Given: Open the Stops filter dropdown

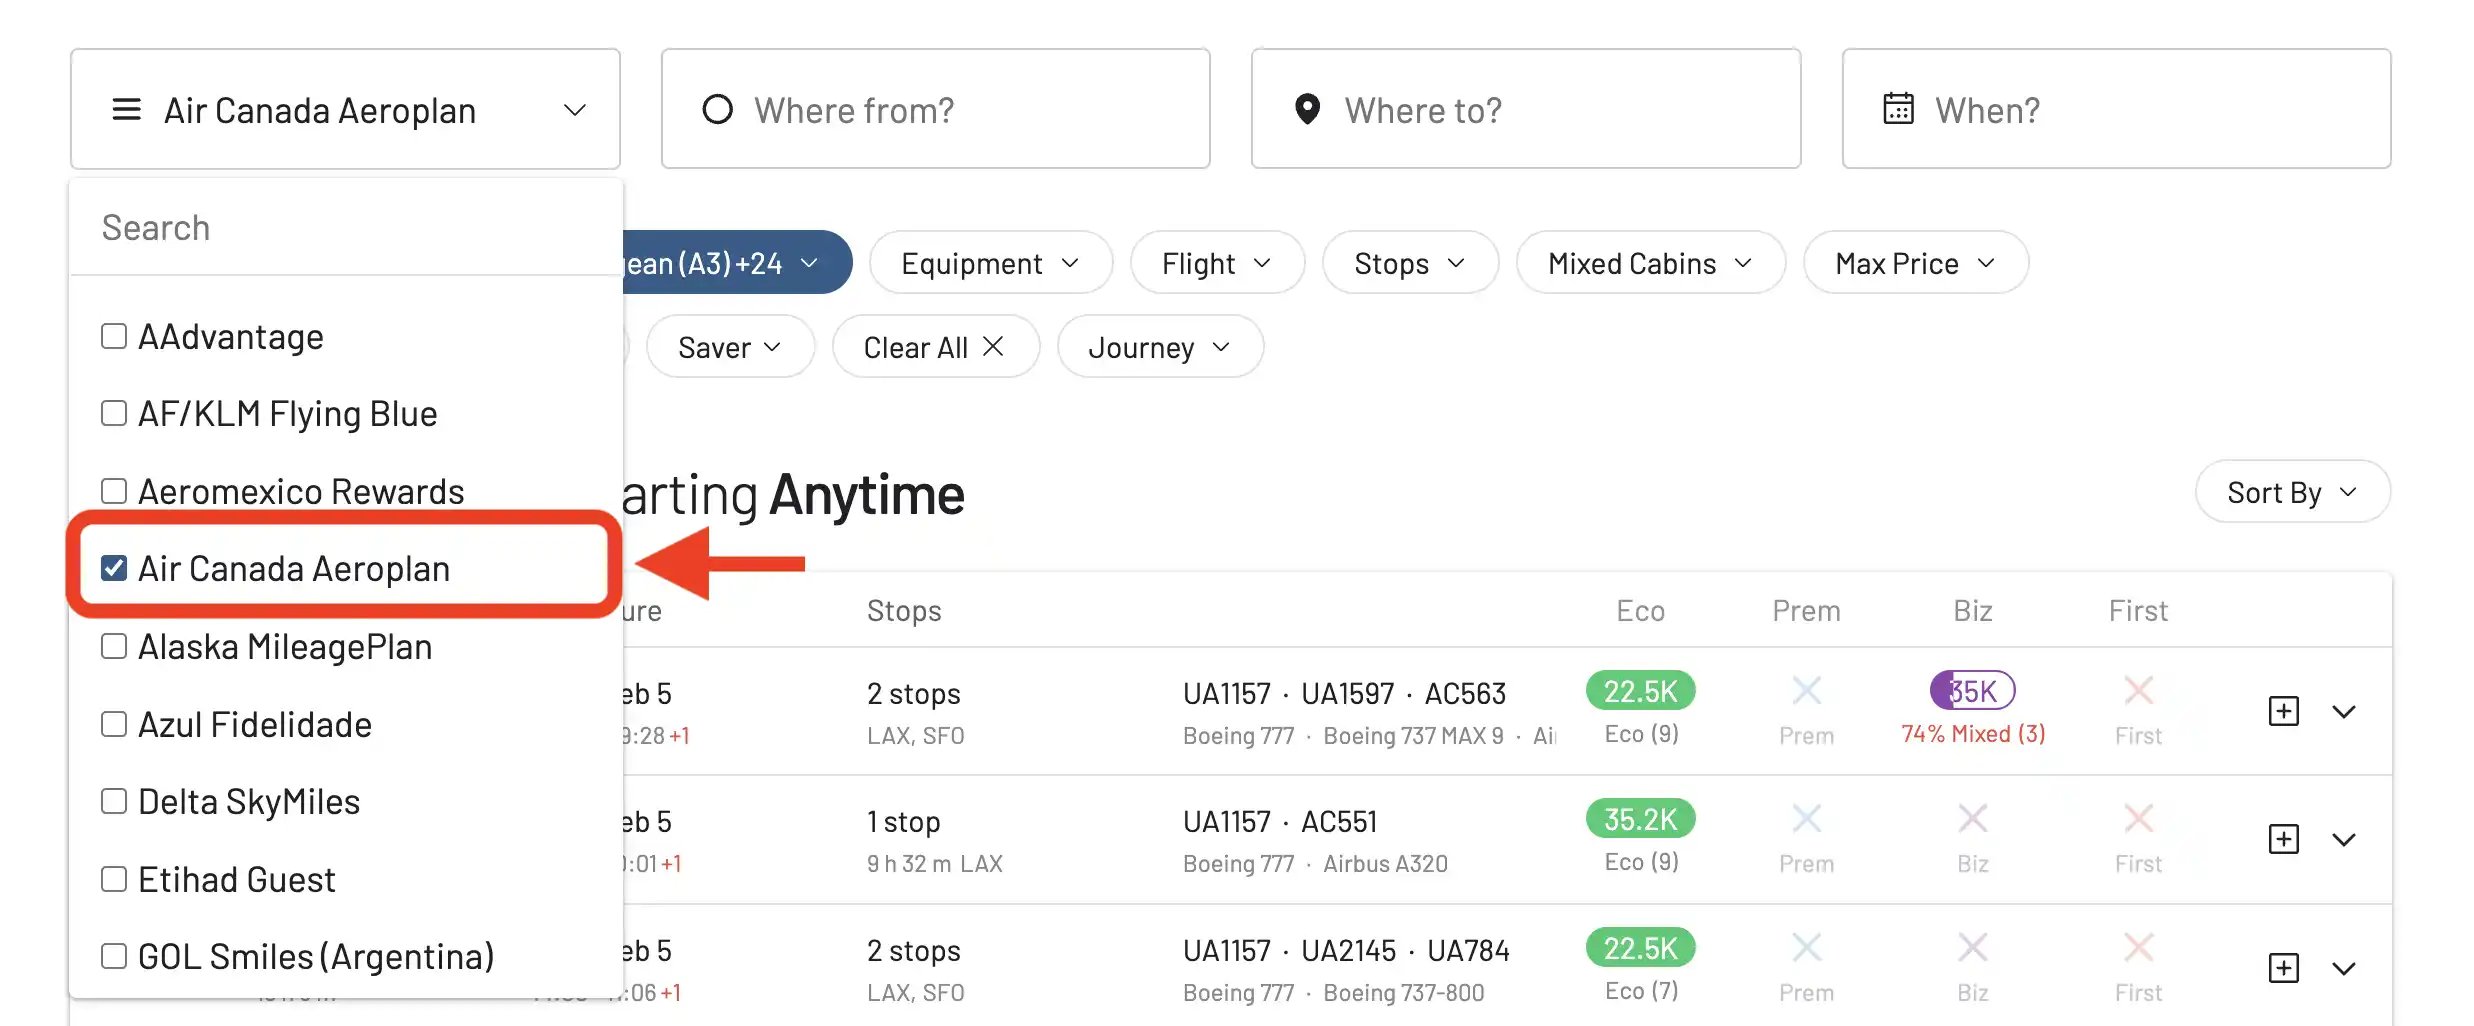Looking at the screenshot, I should coord(1410,263).
